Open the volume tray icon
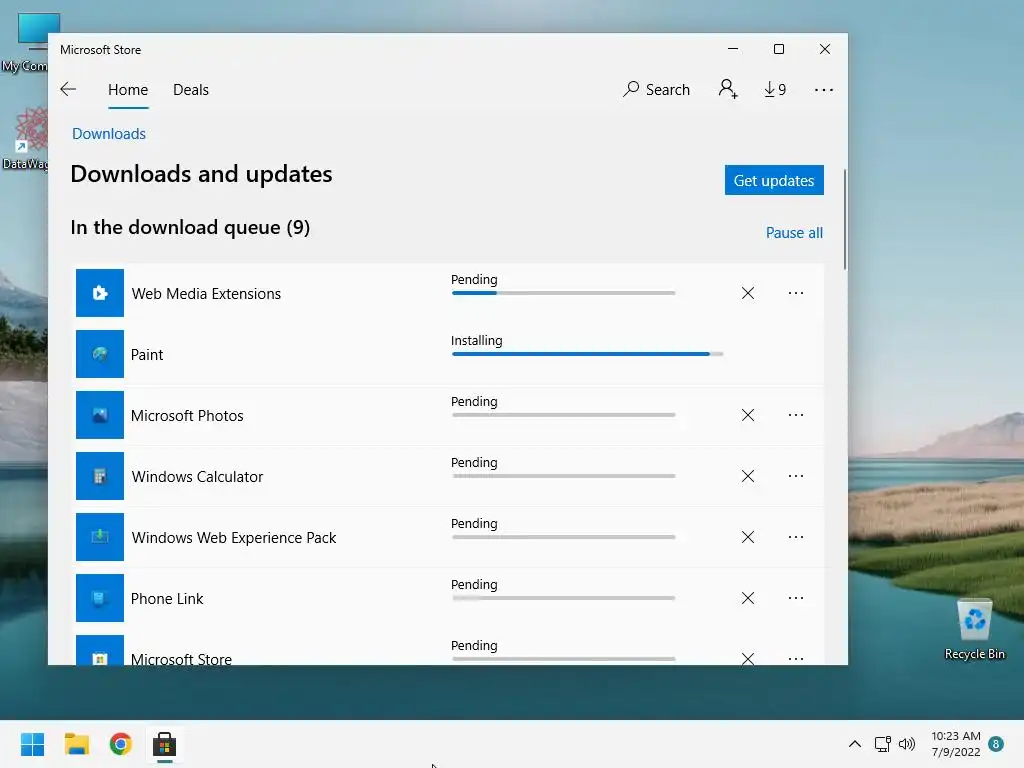This screenshot has width=1024, height=768. point(906,744)
